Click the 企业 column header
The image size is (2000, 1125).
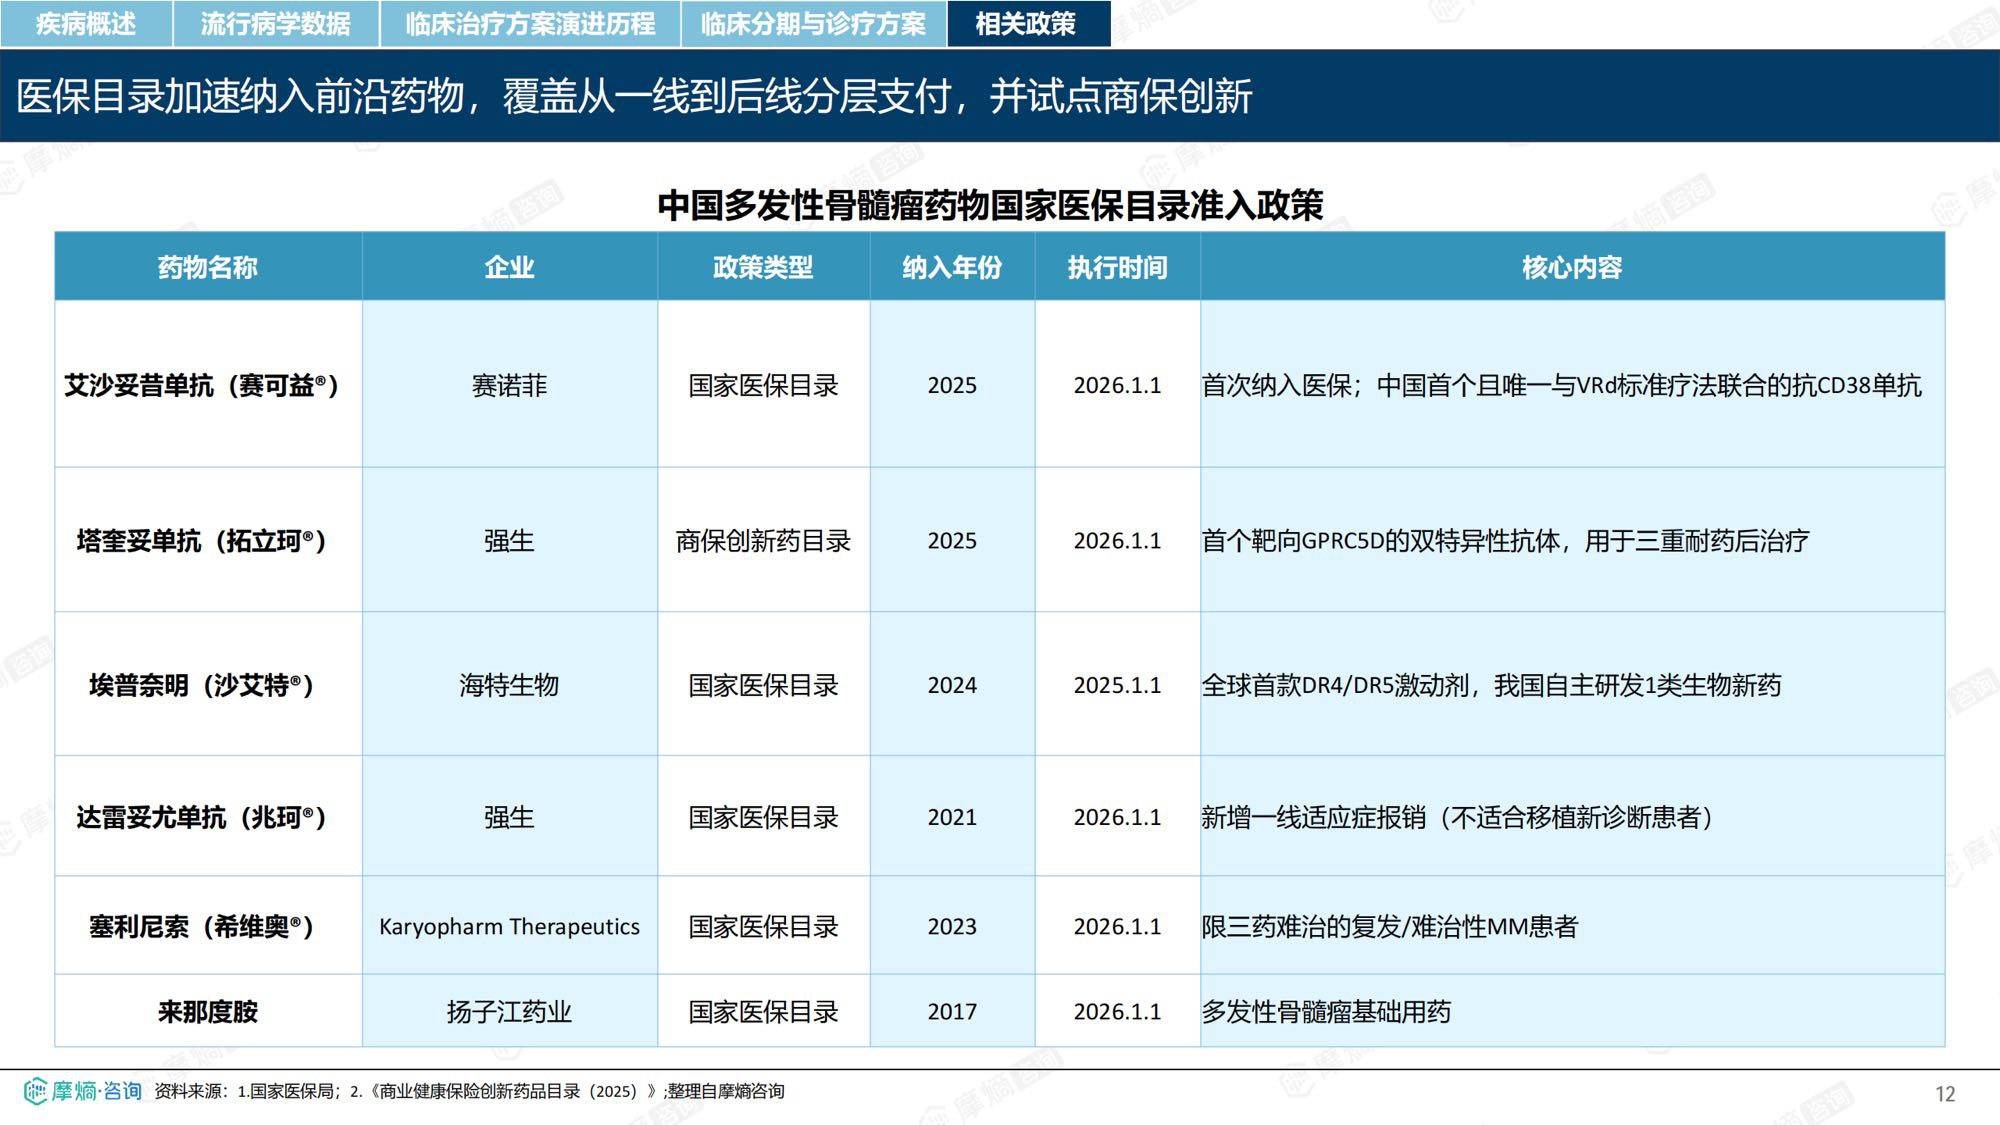(x=510, y=267)
